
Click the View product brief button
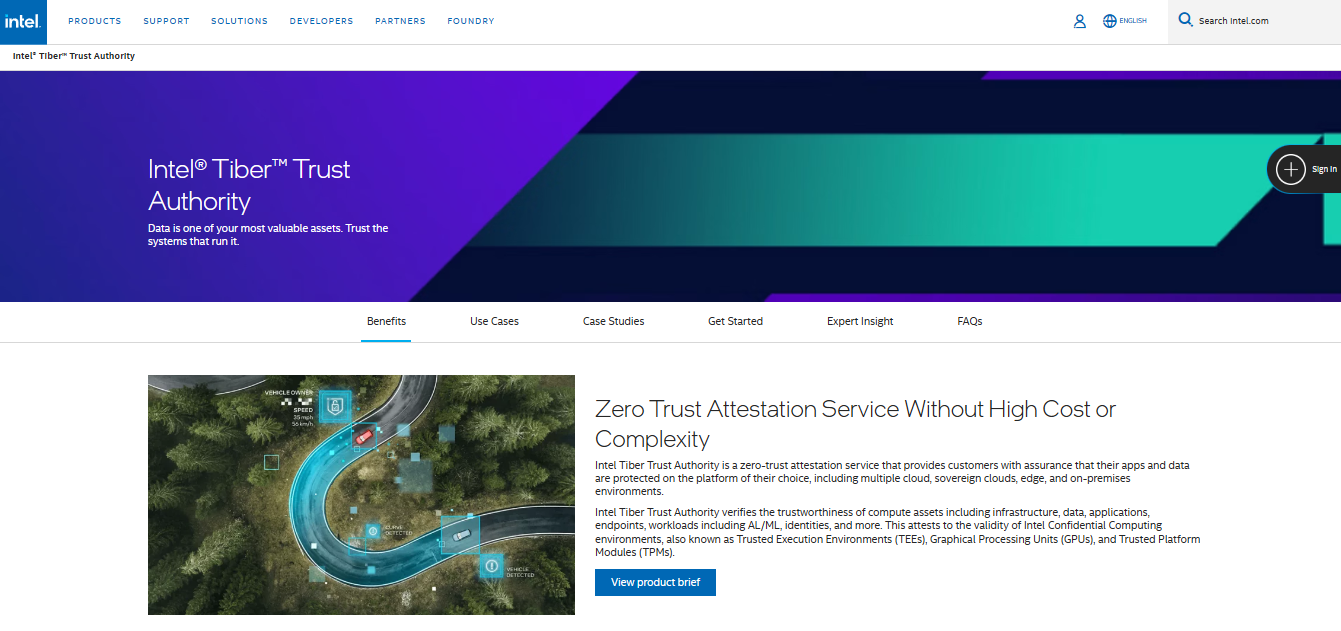click(655, 582)
